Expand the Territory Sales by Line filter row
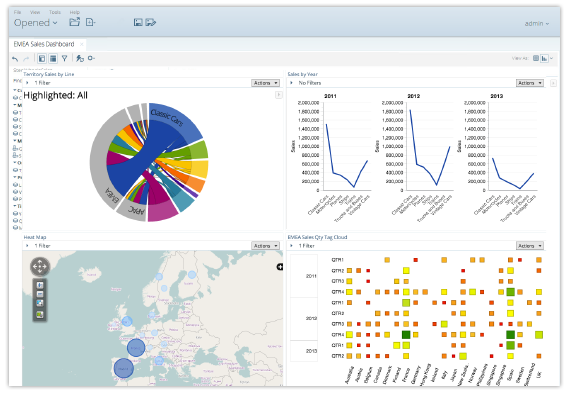The width and height of the screenshot is (570, 393). click(x=27, y=83)
